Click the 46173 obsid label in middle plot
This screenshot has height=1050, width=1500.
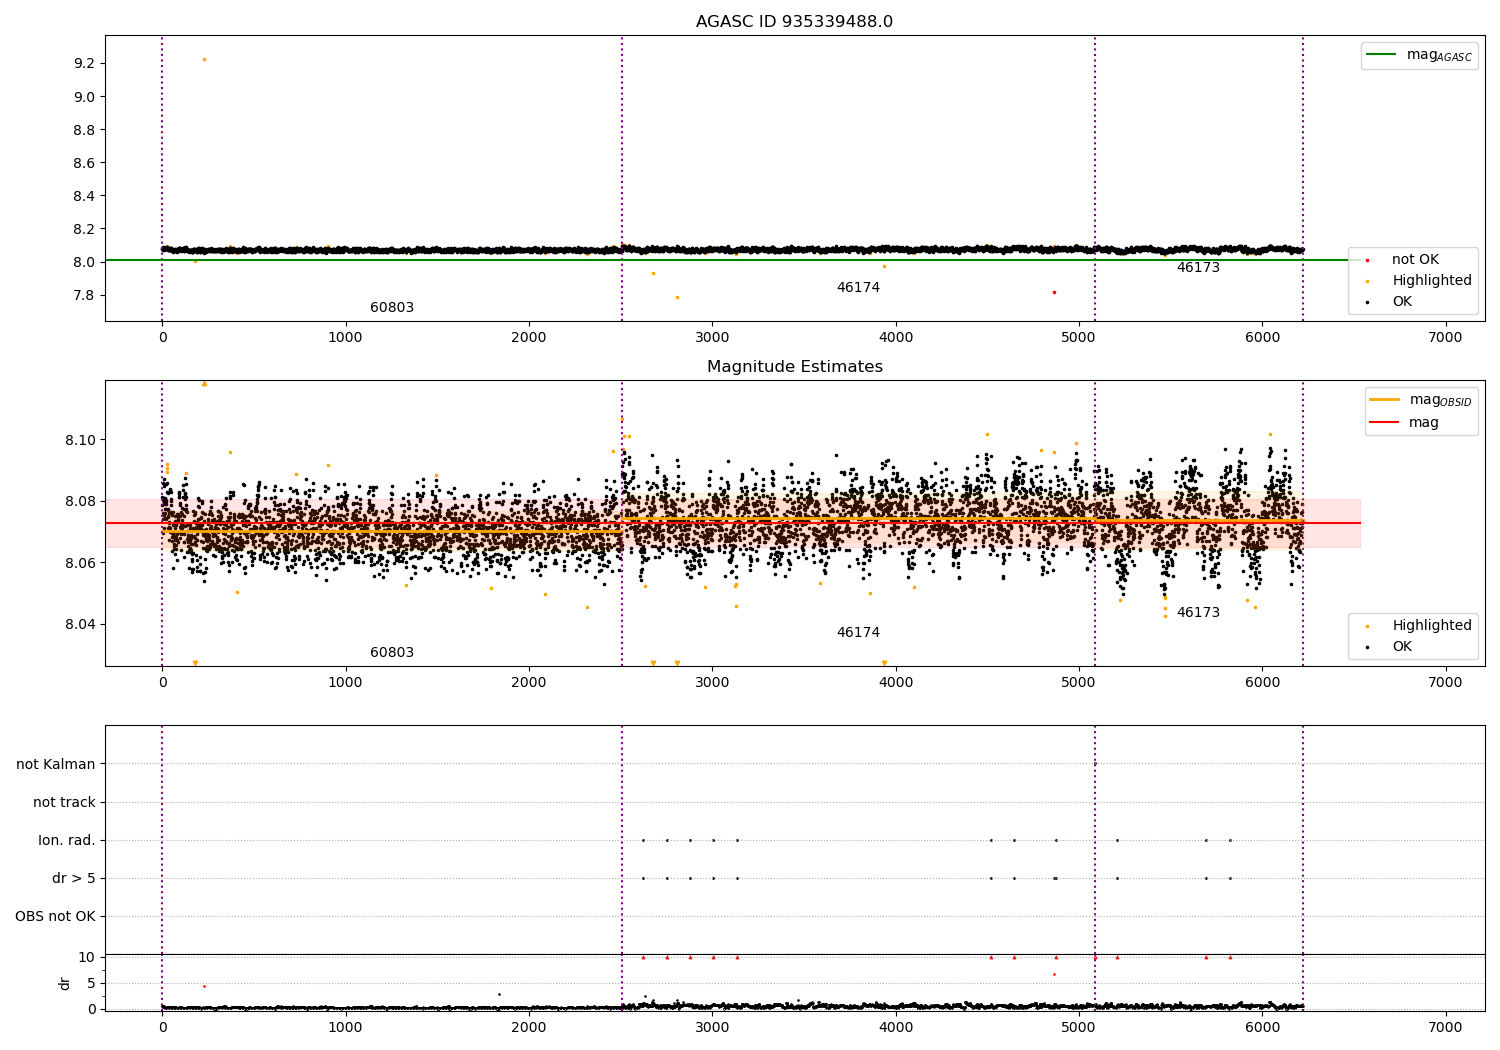coord(1198,613)
